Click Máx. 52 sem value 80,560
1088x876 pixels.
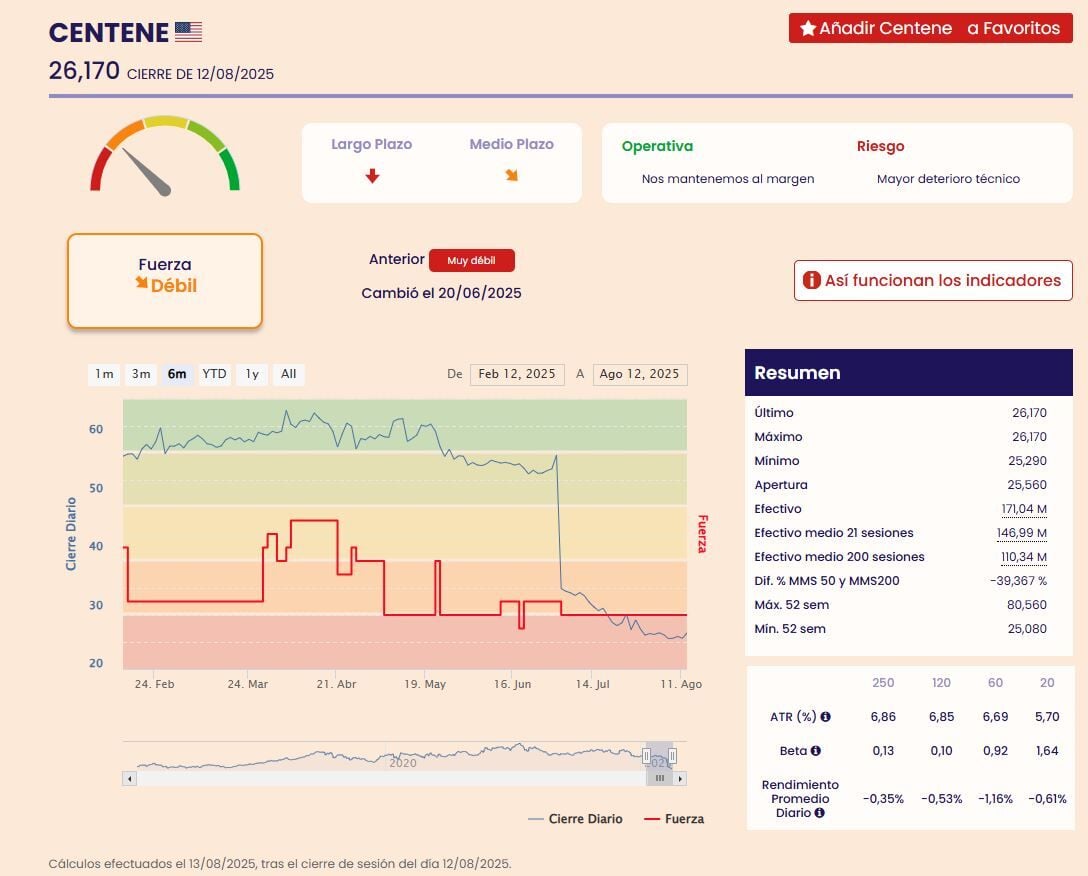1027,605
